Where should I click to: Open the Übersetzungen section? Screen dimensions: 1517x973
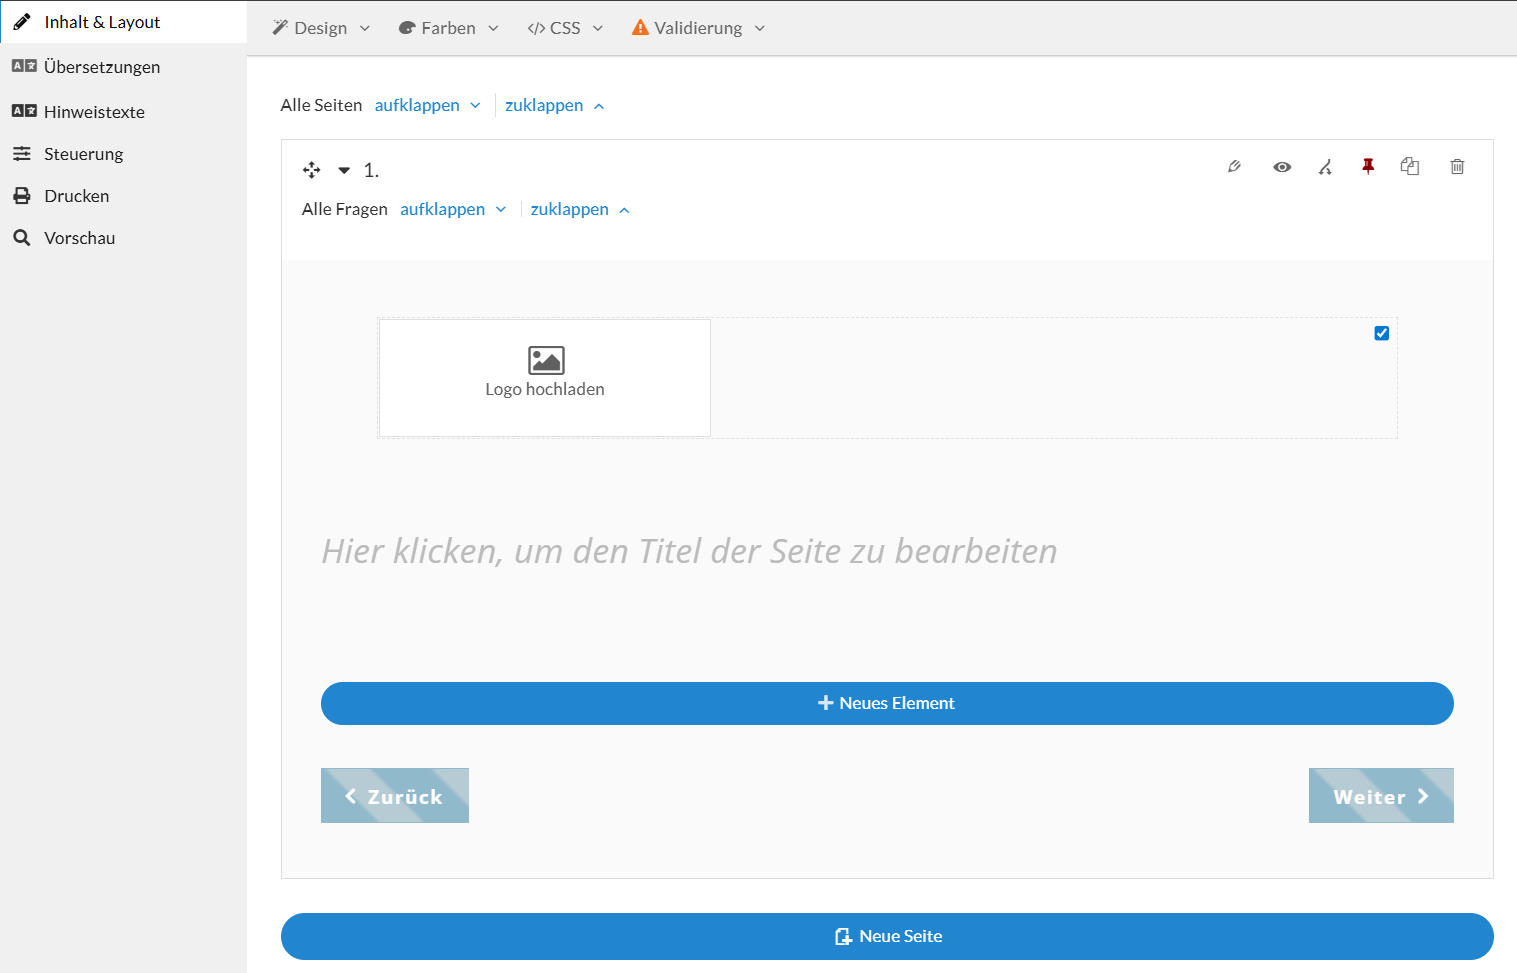point(100,66)
